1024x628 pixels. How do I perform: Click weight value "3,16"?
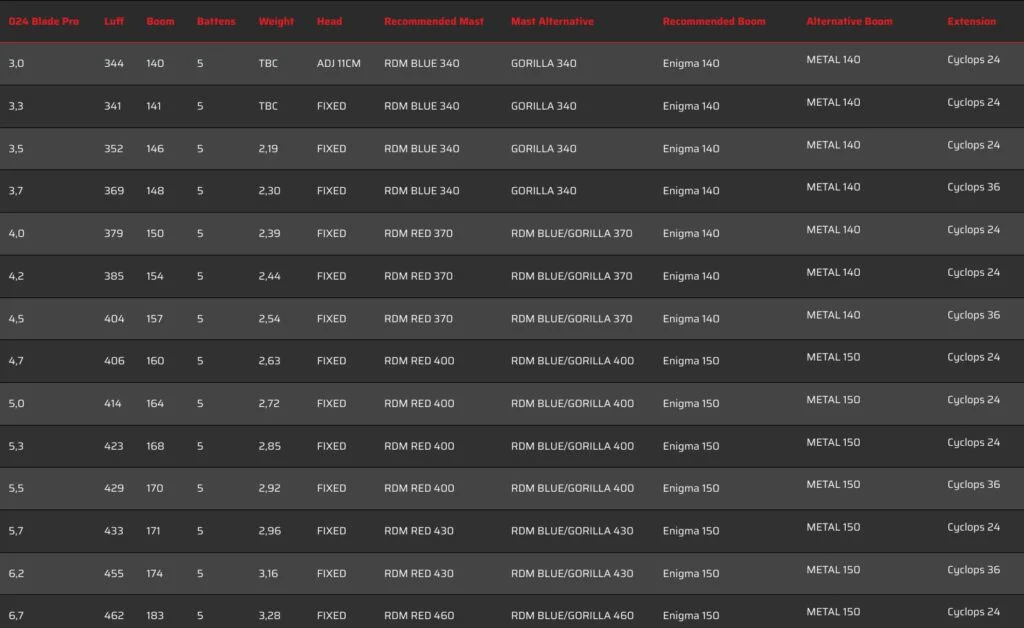pos(268,573)
